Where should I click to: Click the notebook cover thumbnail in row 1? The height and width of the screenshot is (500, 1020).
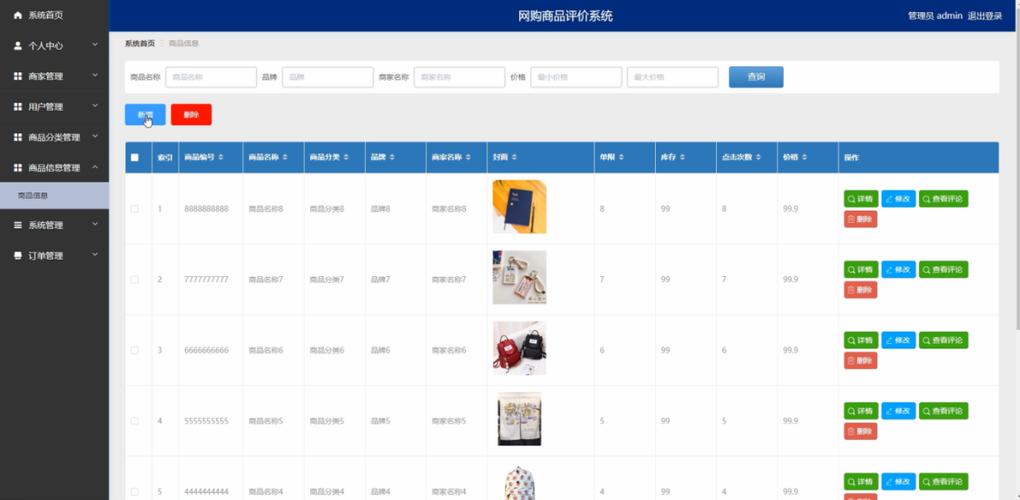pos(519,207)
